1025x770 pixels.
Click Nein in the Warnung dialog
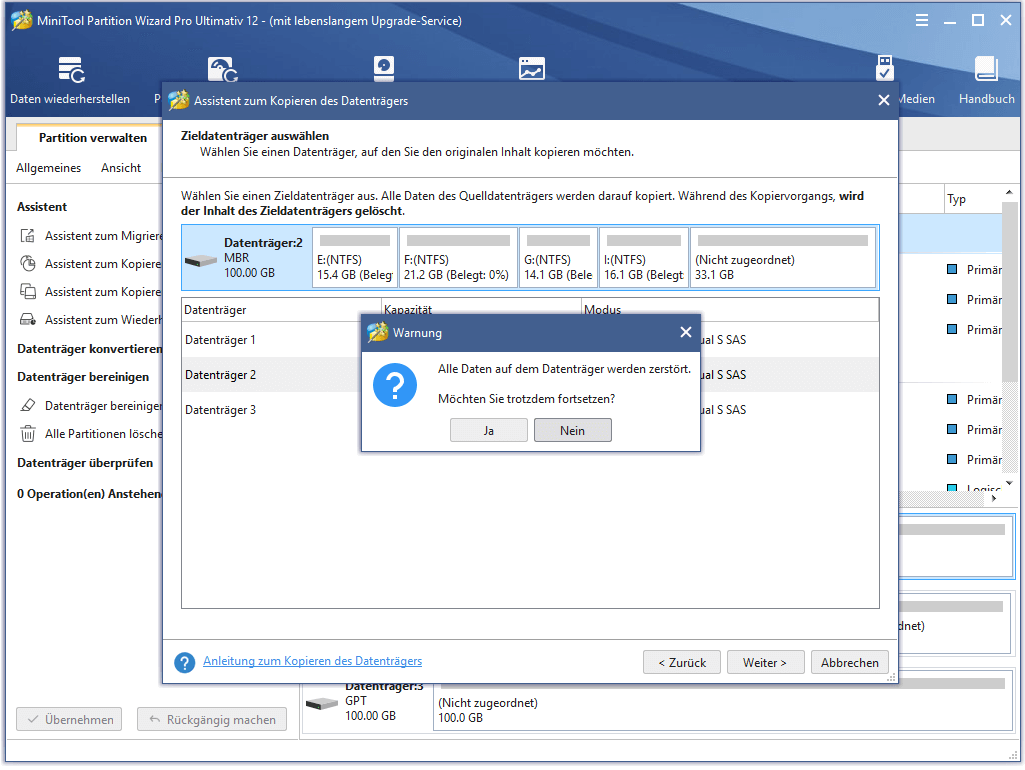pyautogui.click(x=573, y=431)
